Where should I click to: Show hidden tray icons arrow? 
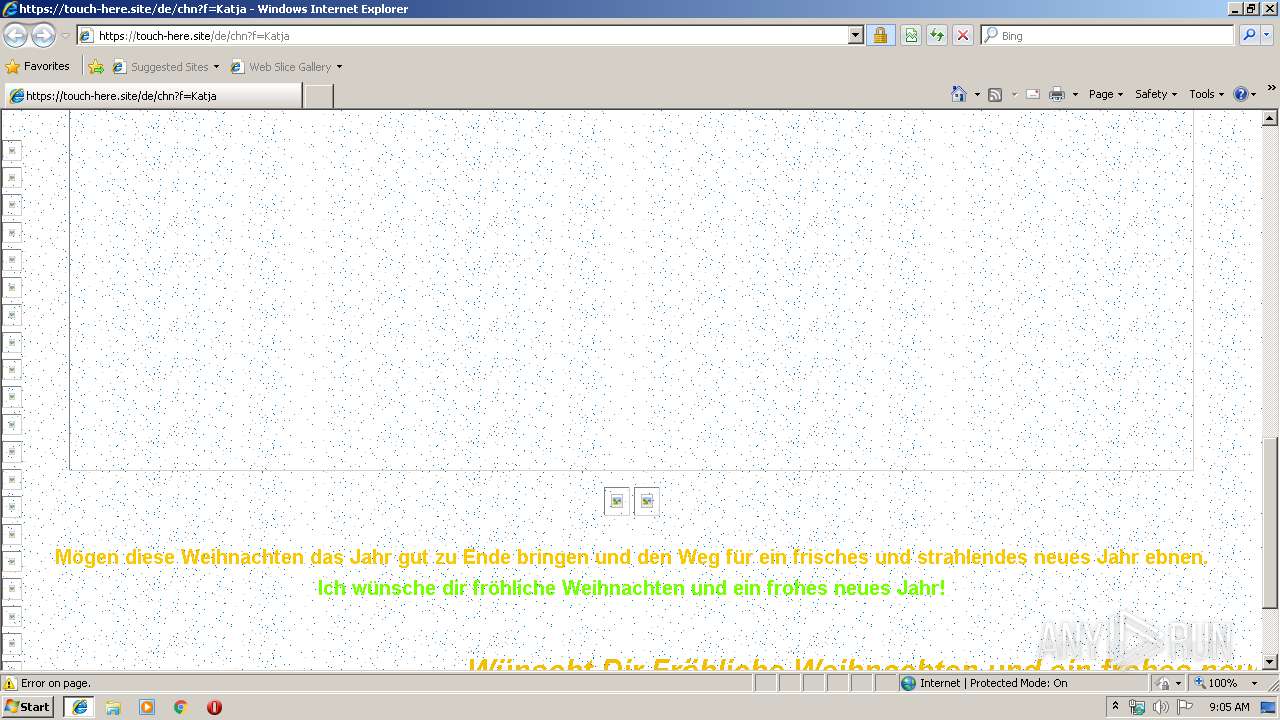tap(1115, 707)
